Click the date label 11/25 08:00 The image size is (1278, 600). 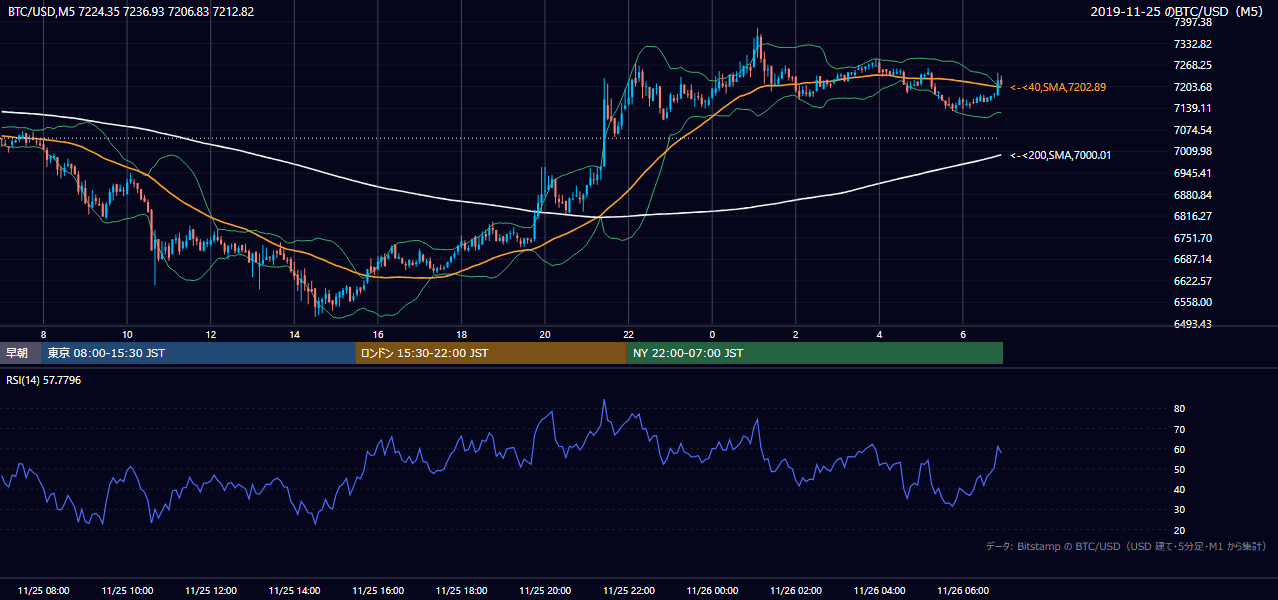[x=43, y=591]
